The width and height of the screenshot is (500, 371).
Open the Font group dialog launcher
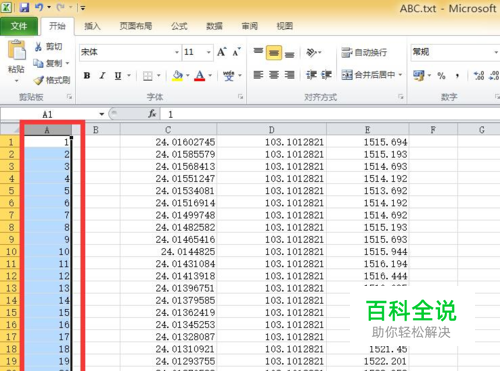(x=240, y=97)
